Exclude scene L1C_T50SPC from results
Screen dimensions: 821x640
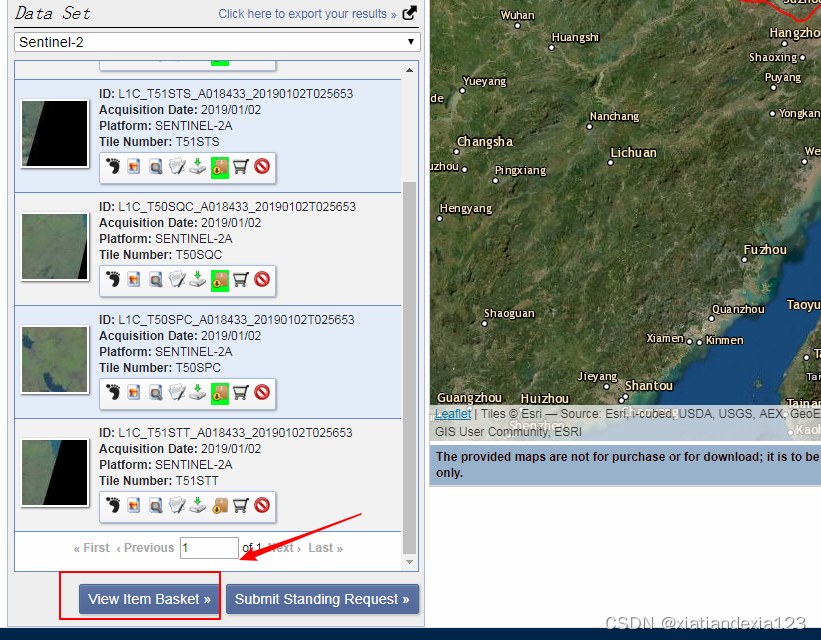point(262,392)
